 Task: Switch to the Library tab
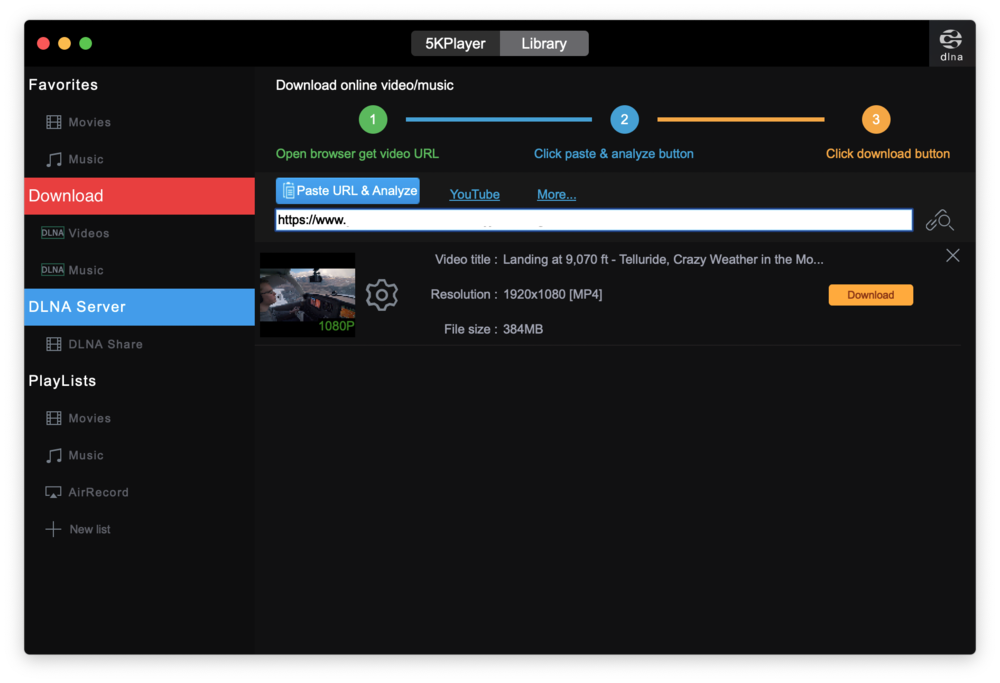544,43
